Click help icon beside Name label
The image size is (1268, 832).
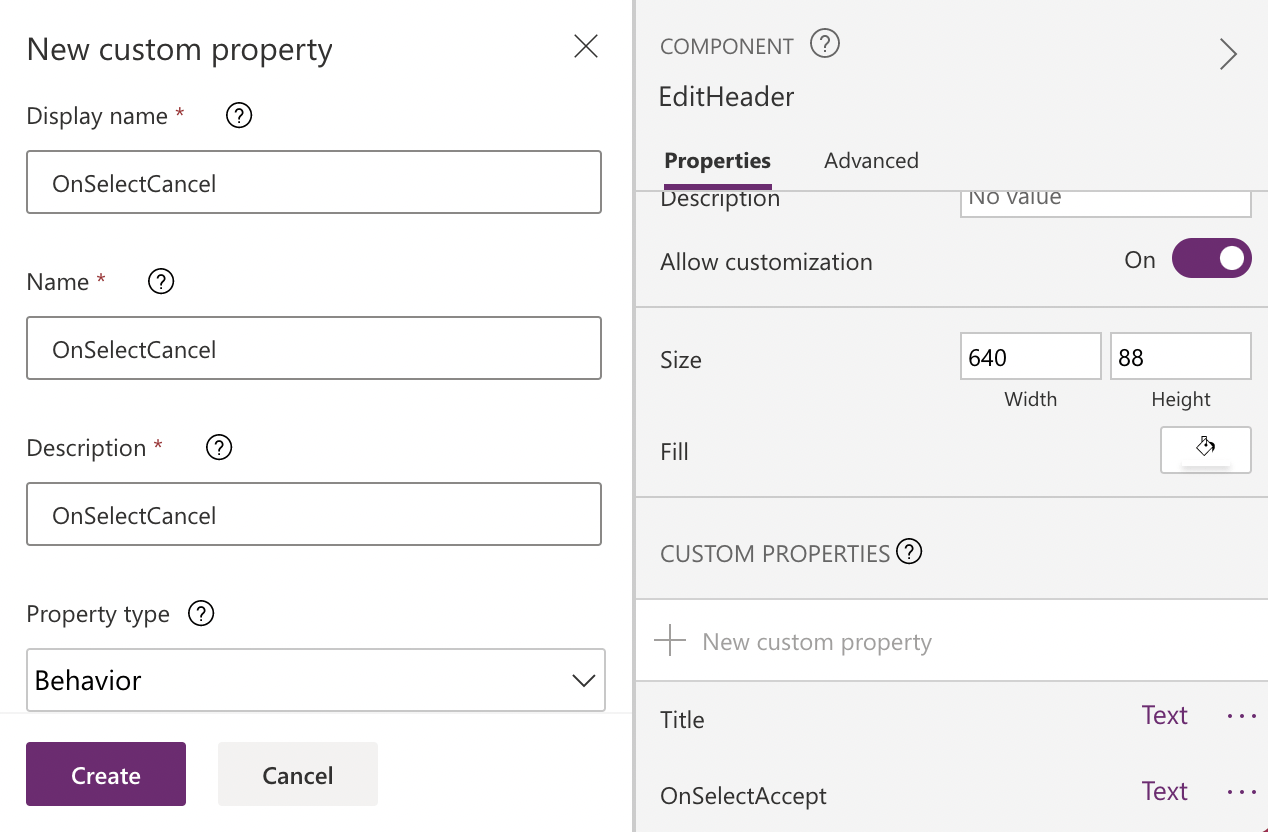161,282
